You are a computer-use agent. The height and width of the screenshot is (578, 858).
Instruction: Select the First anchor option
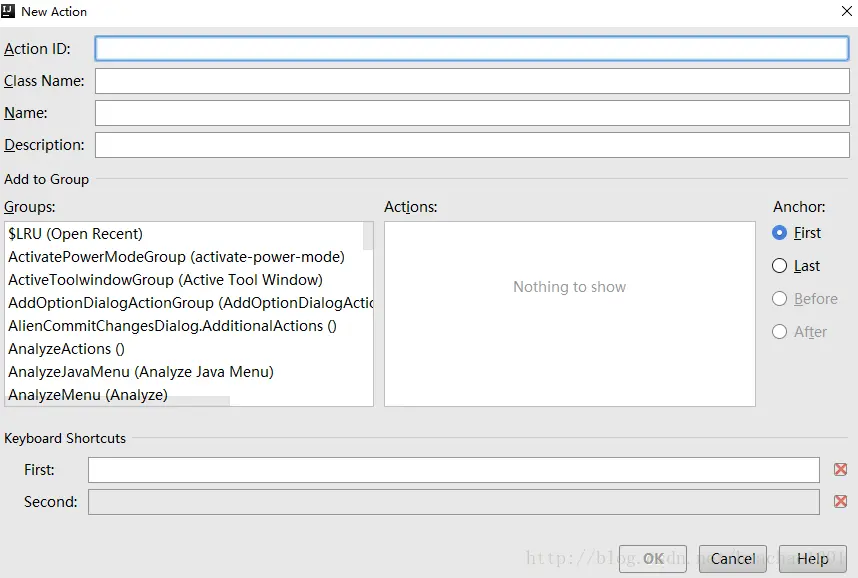(x=797, y=233)
